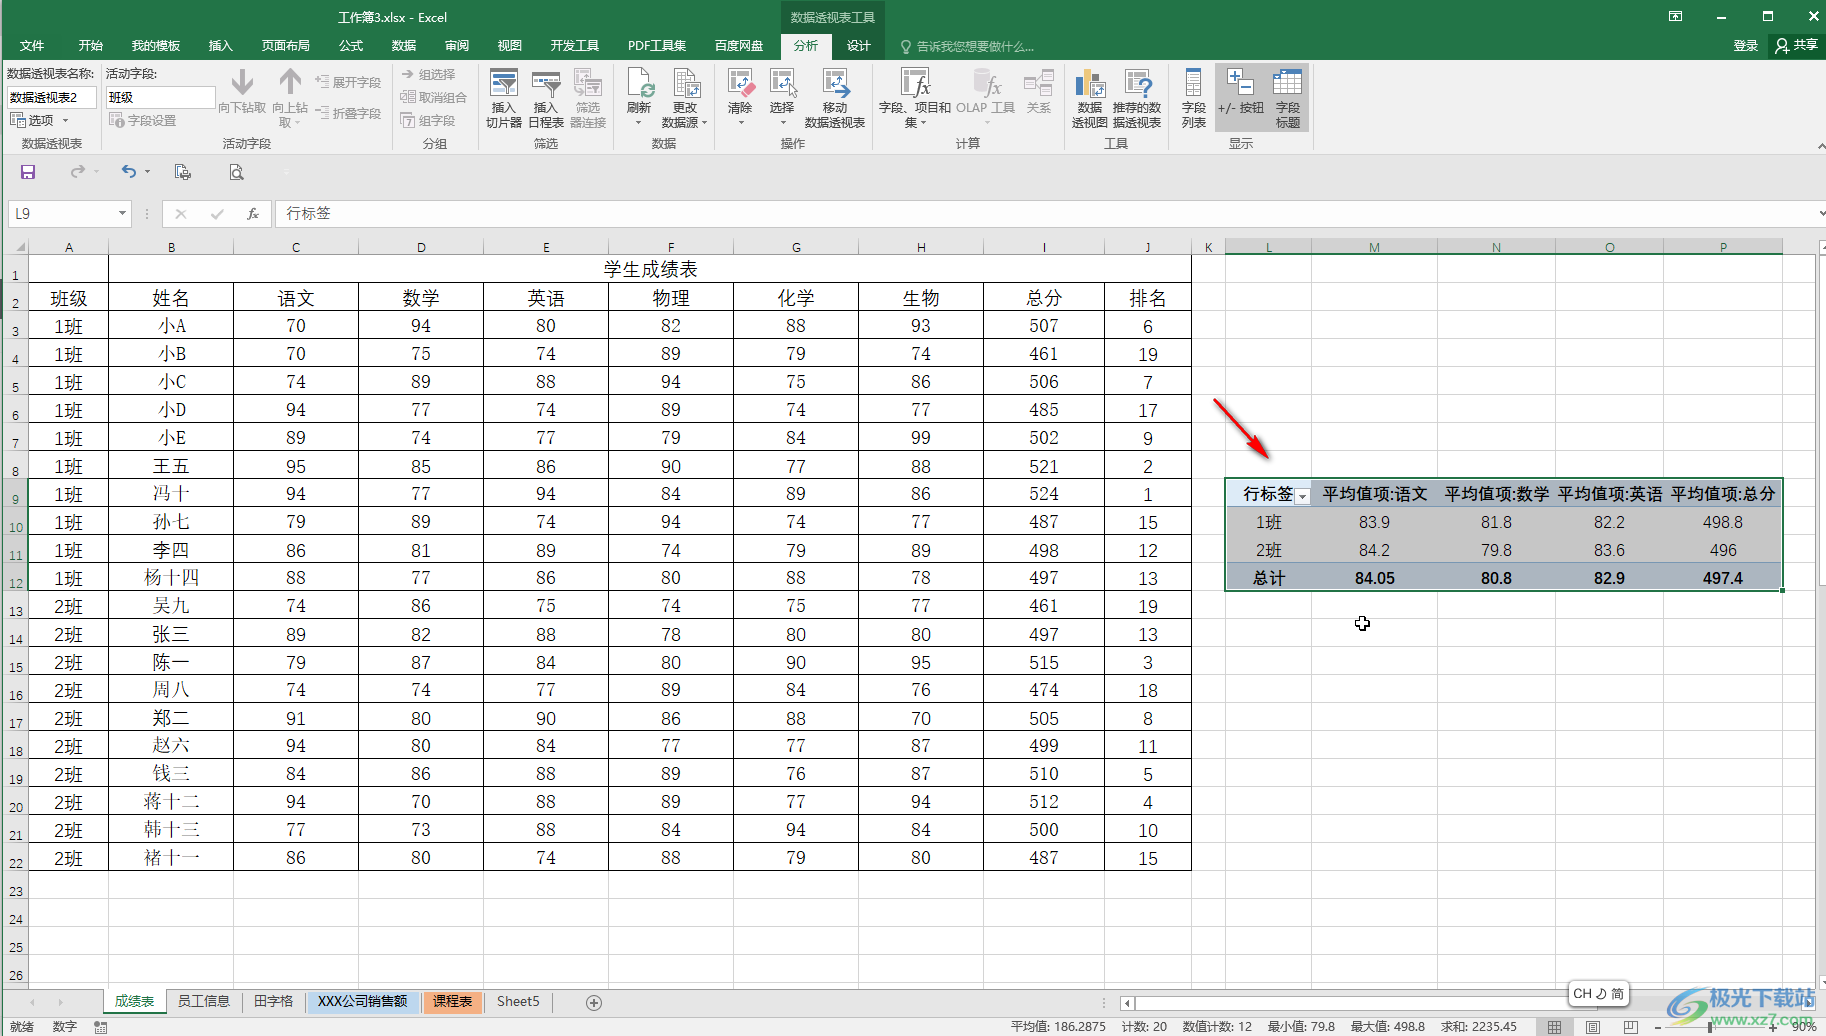Click the 活动字段 input box
Image resolution: width=1826 pixels, height=1036 pixels.
[x=160, y=97]
